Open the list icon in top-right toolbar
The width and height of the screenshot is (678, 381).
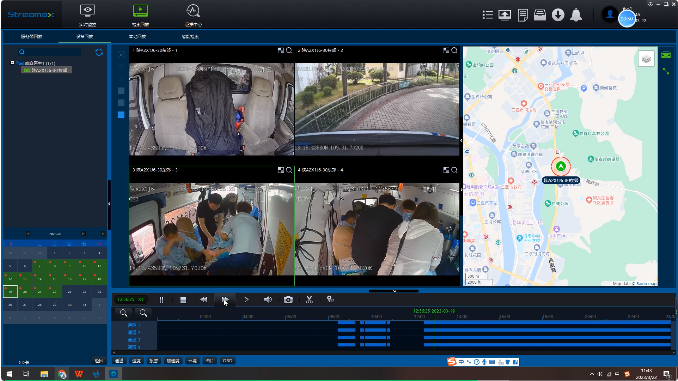[488, 15]
